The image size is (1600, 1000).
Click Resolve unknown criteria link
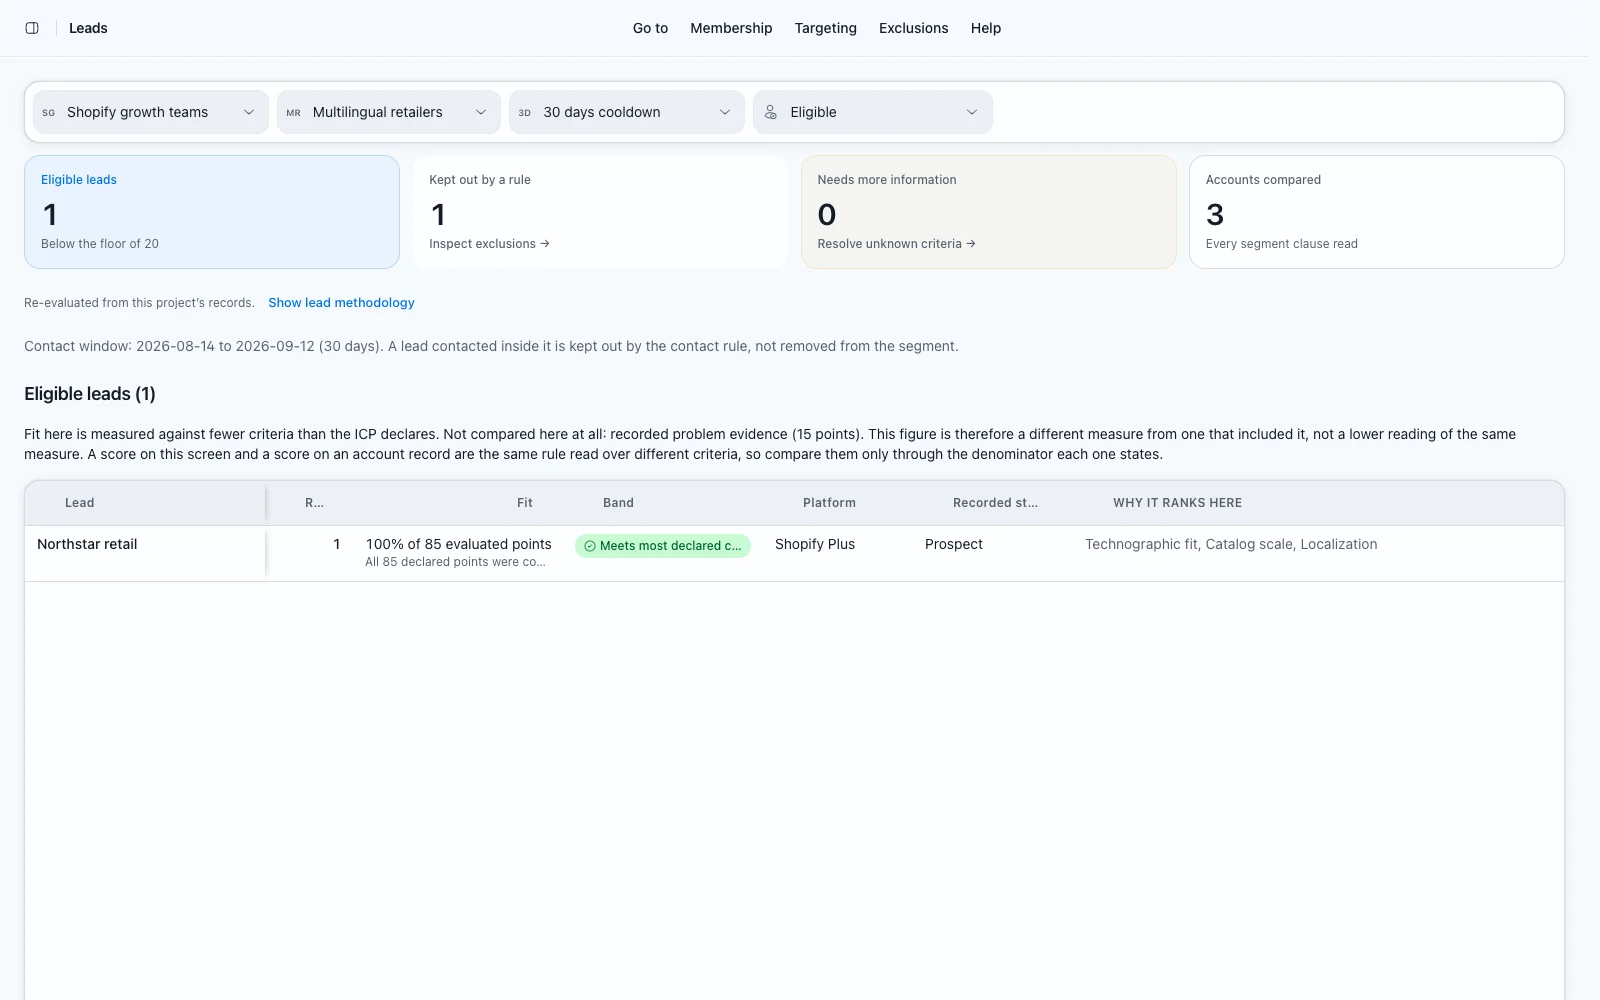896,244
